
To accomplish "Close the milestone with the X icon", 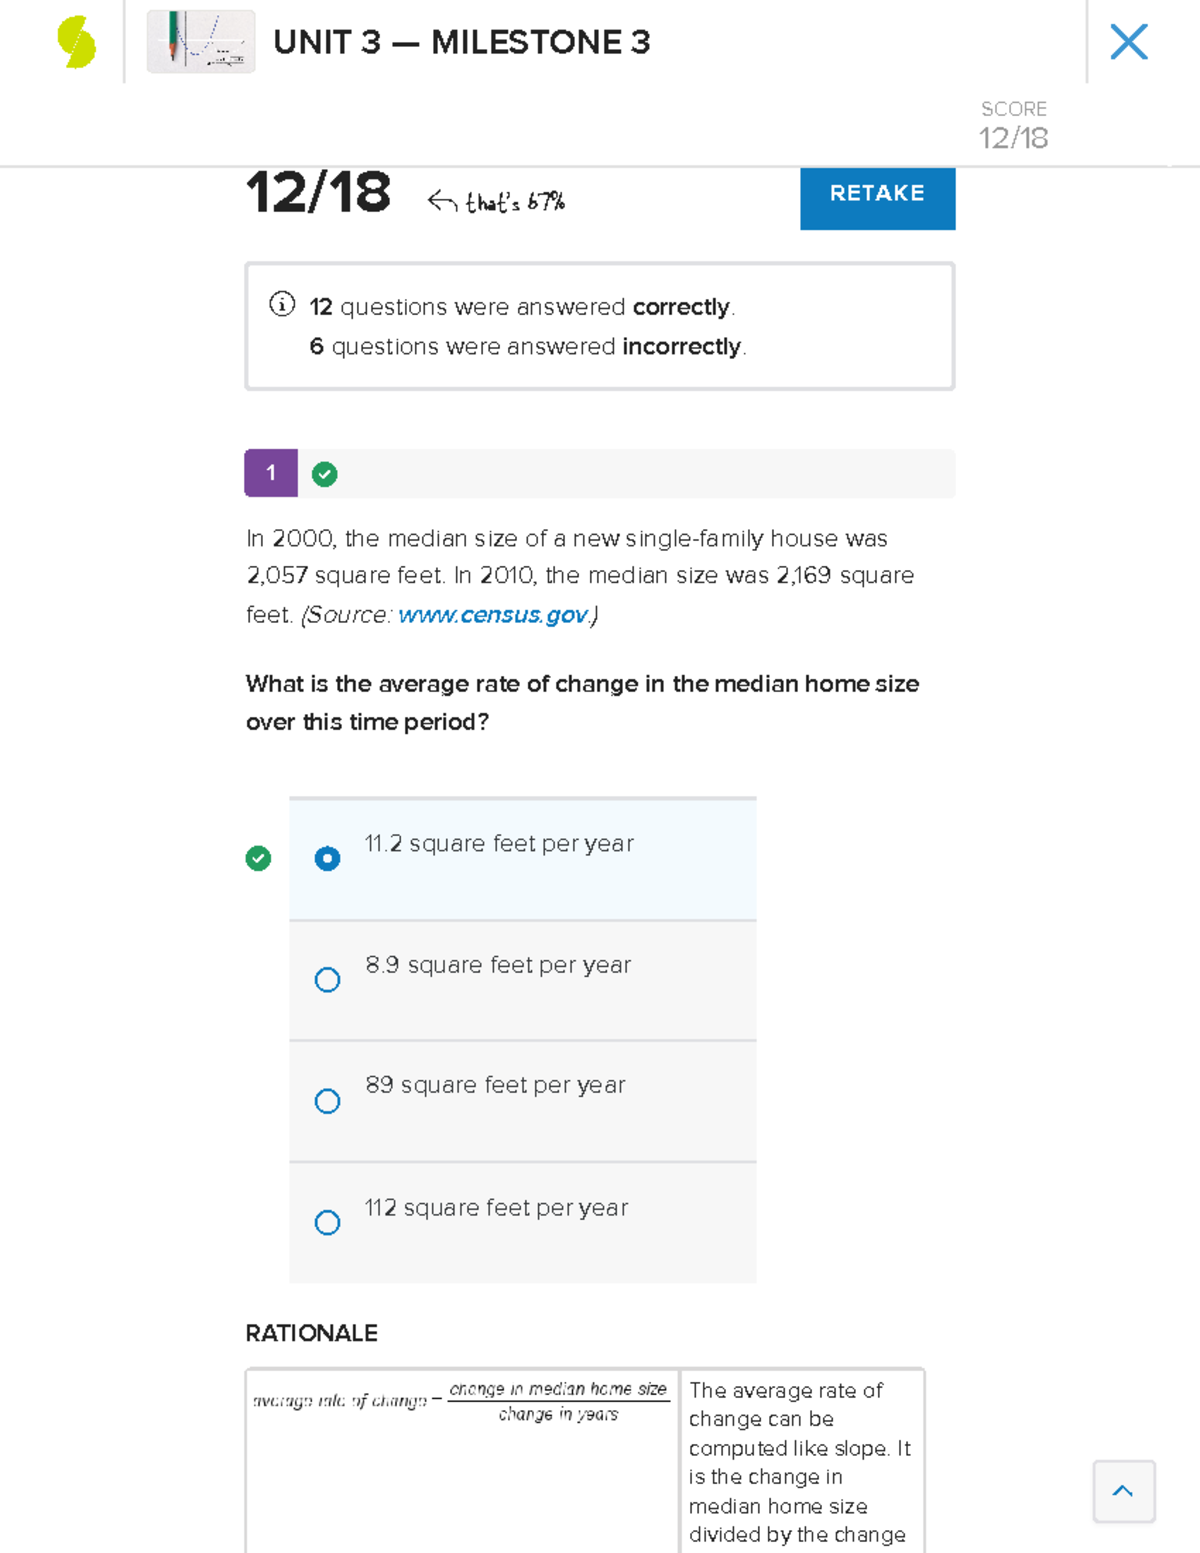I will pyautogui.click(x=1128, y=42).
